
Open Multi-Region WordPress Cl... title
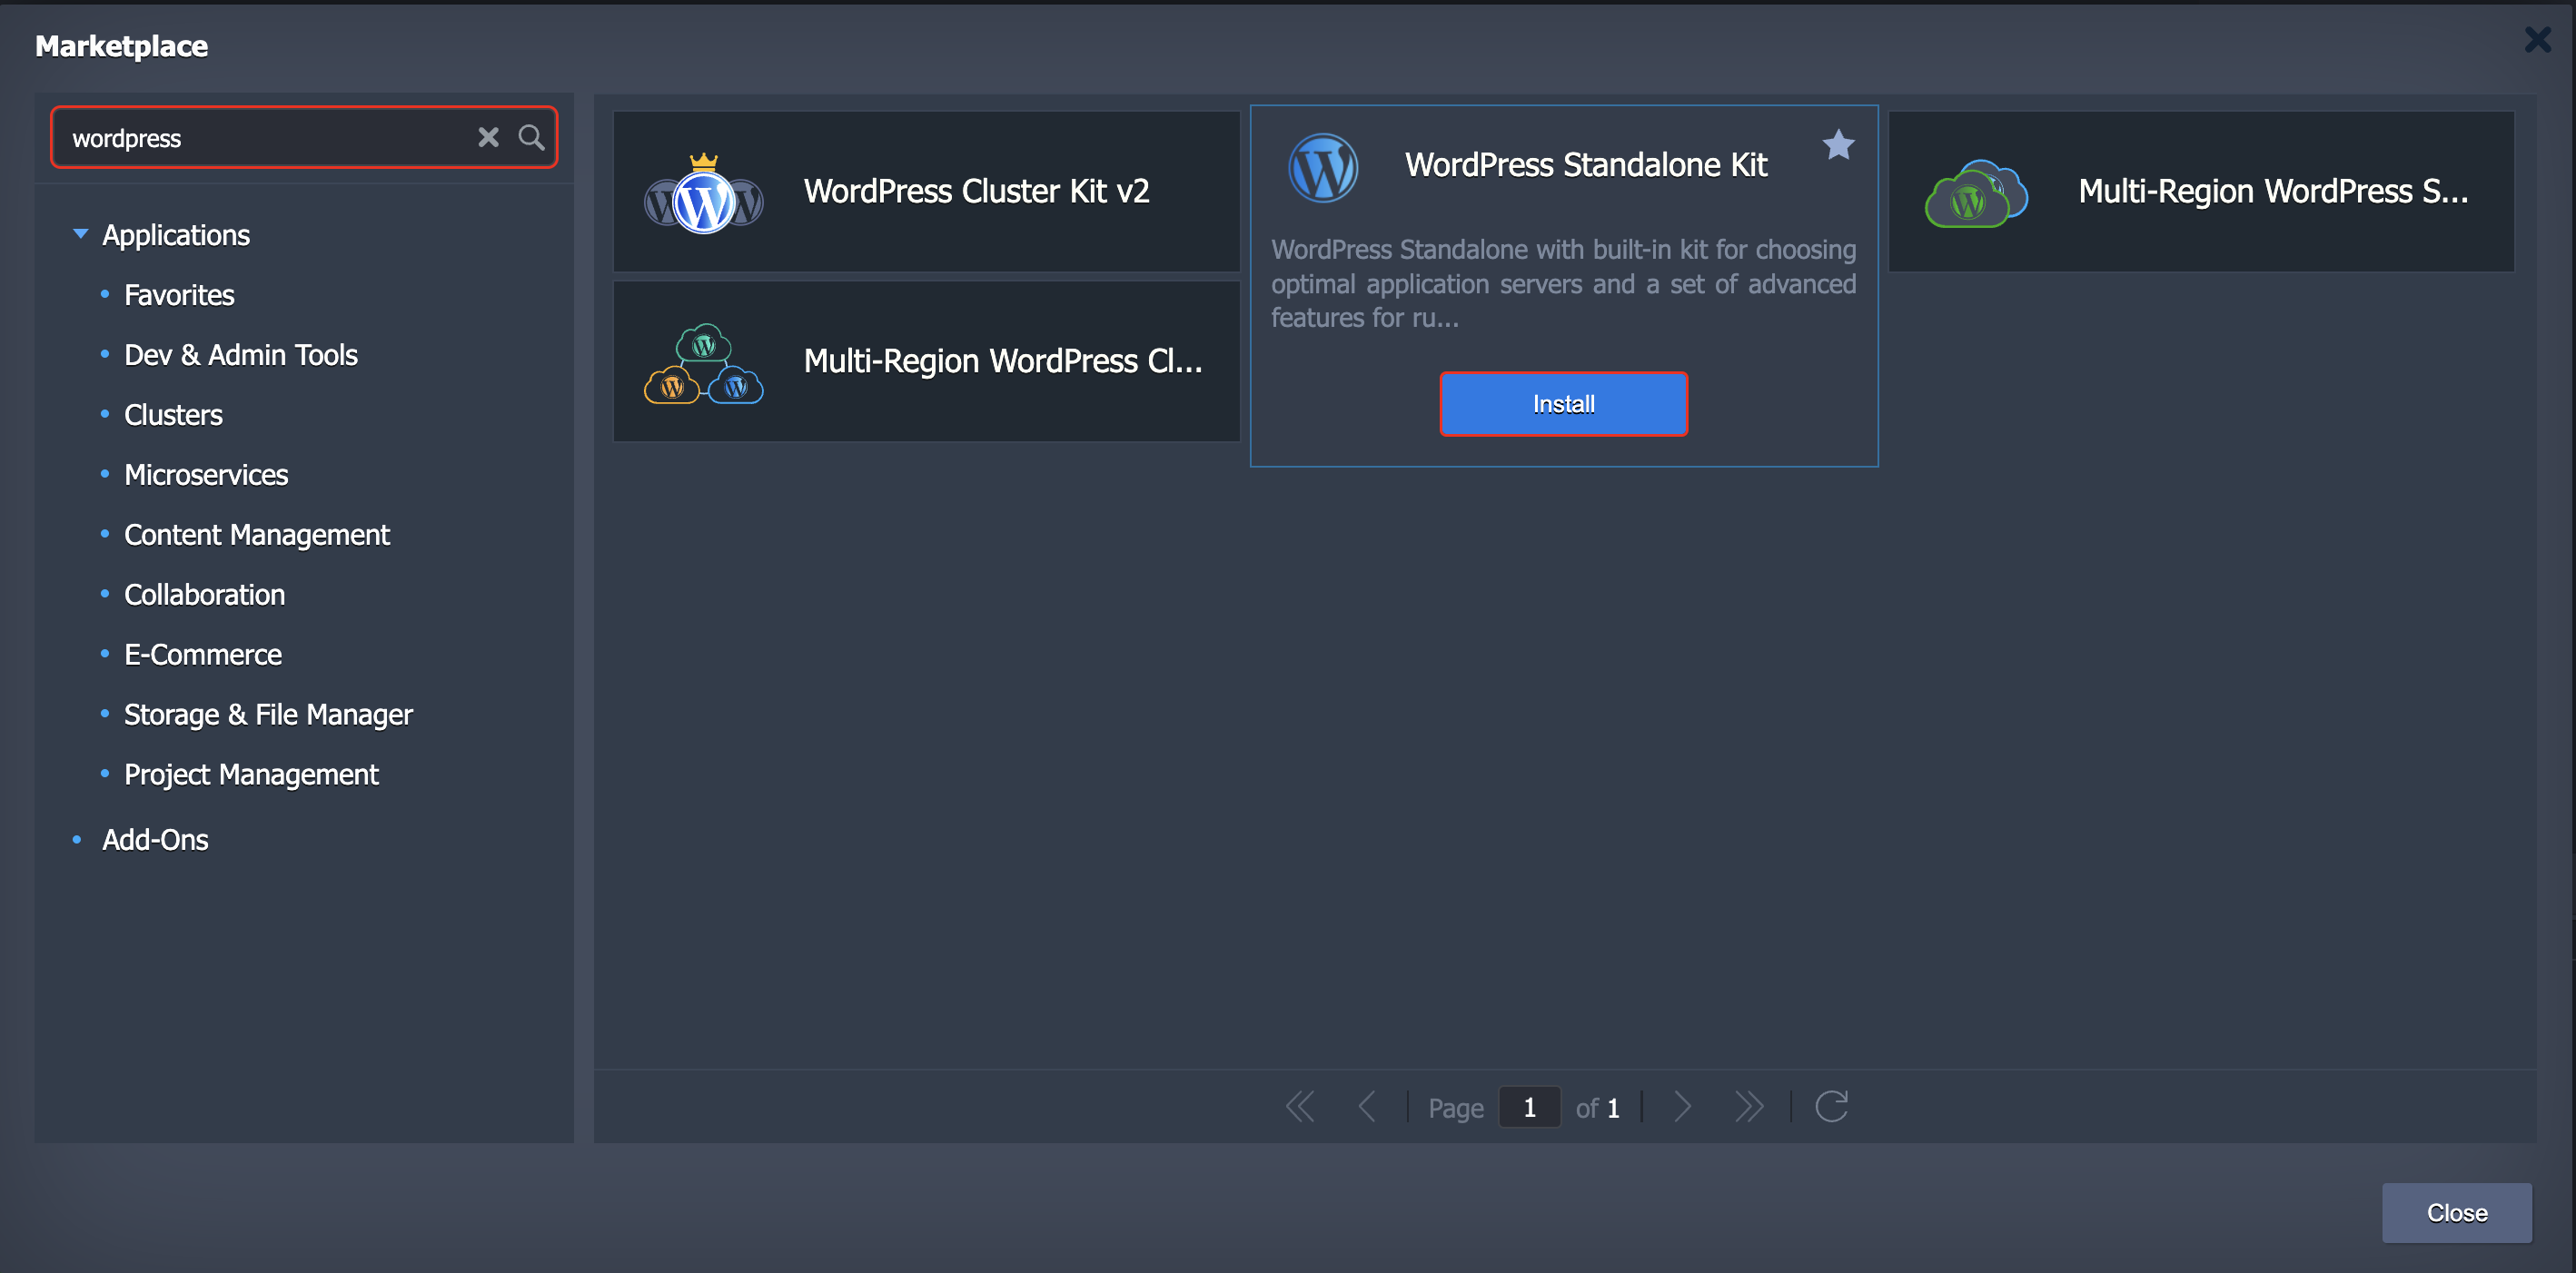(x=1003, y=361)
